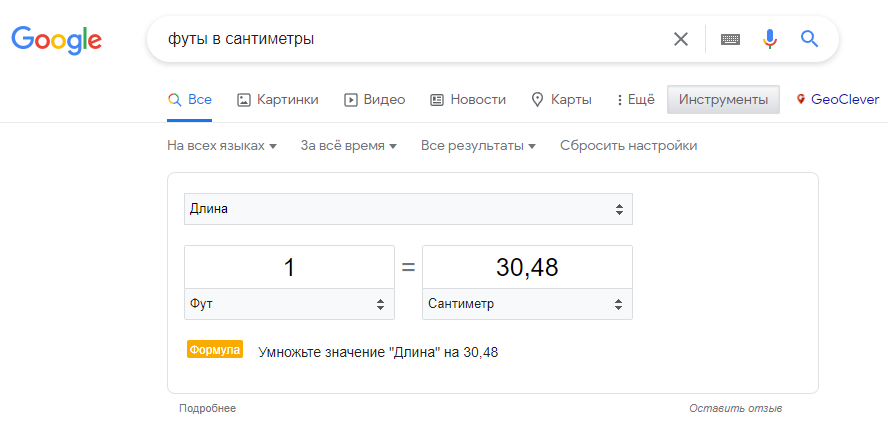Toggle the Инструменты tools button
This screenshot has width=888, height=428.
click(723, 100)
